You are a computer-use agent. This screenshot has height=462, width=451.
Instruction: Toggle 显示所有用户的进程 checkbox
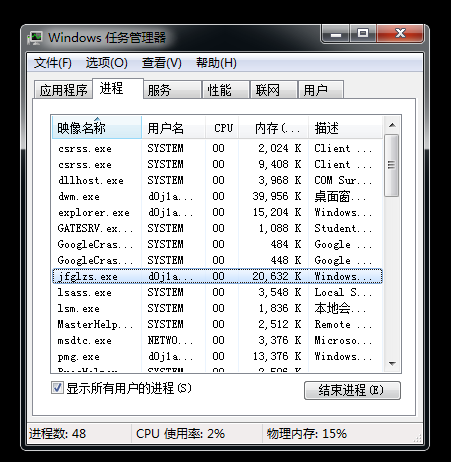click(x=57, y=388)
